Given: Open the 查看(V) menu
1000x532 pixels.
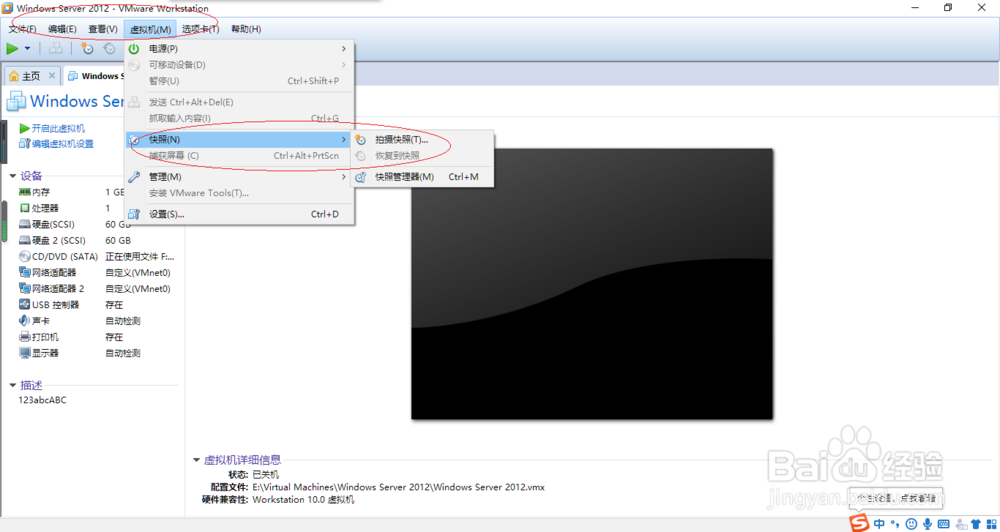Looking at the screenshot, I should pyautogui.click(x=103, y=29).
